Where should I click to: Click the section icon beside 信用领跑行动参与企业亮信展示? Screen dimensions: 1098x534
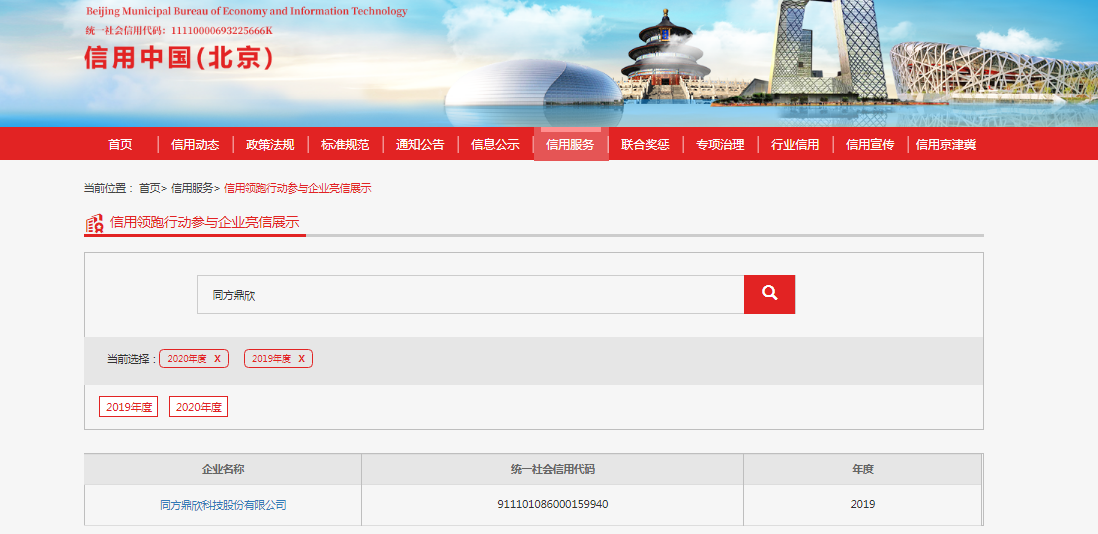click(94, 223)
